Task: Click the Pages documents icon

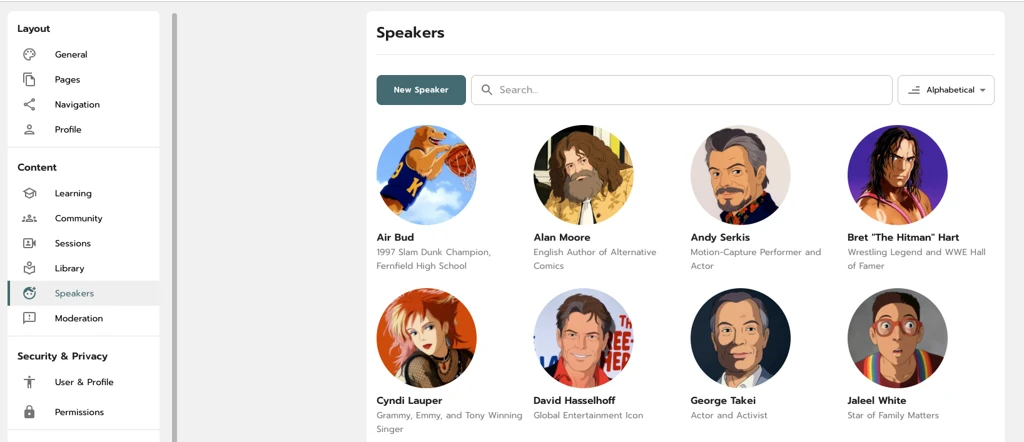Action: [x=29, y=80]
